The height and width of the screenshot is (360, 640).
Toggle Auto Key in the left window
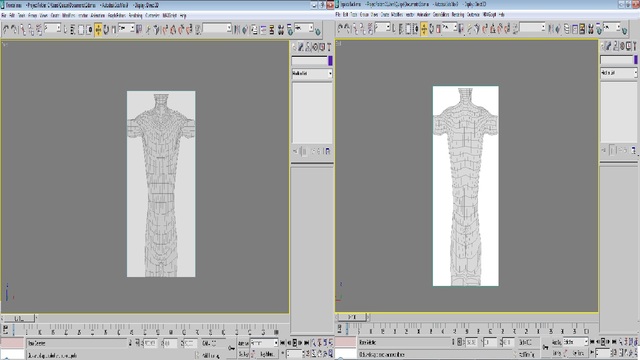point(243,344)
